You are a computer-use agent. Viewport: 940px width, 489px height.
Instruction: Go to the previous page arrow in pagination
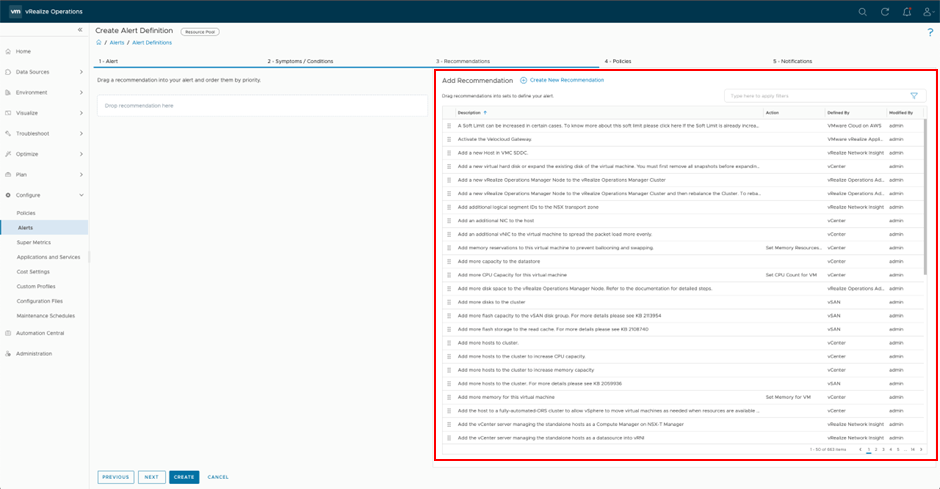[x=860, y=449]
